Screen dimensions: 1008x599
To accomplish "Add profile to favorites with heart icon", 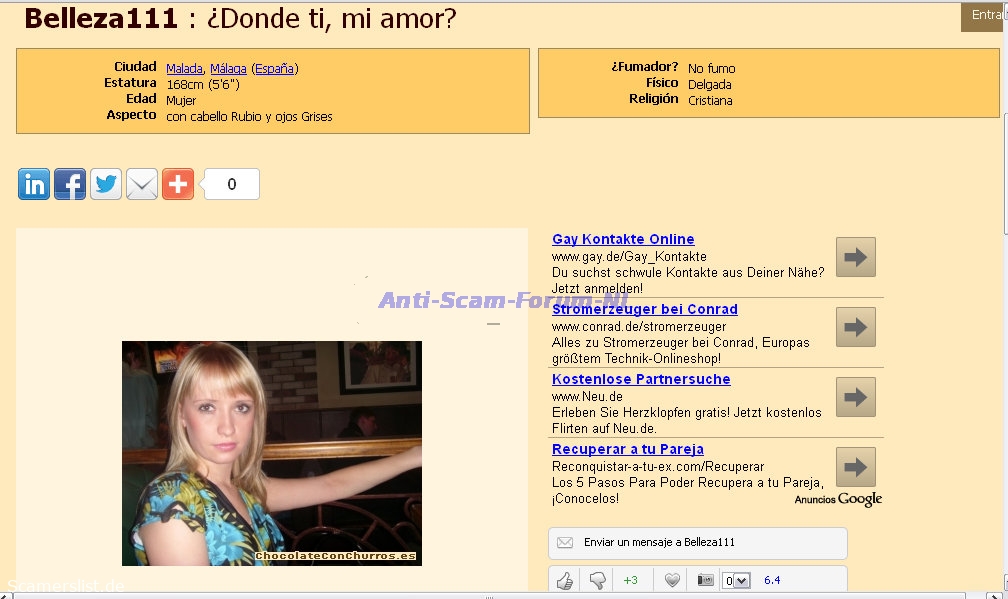I will (x=672, y=580).
